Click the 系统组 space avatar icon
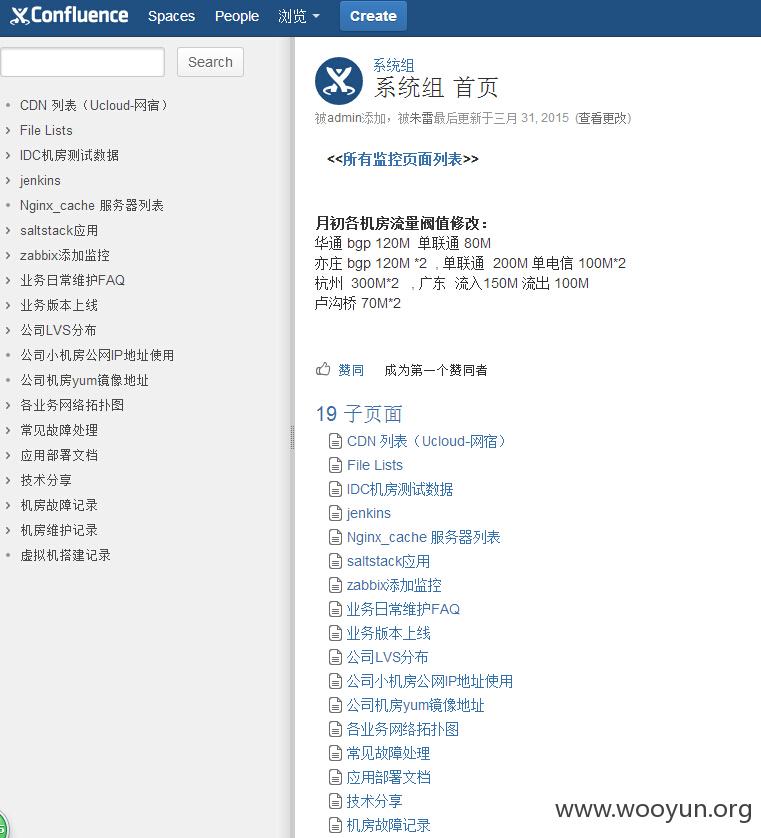761x838 pixels. click(339, 81)
